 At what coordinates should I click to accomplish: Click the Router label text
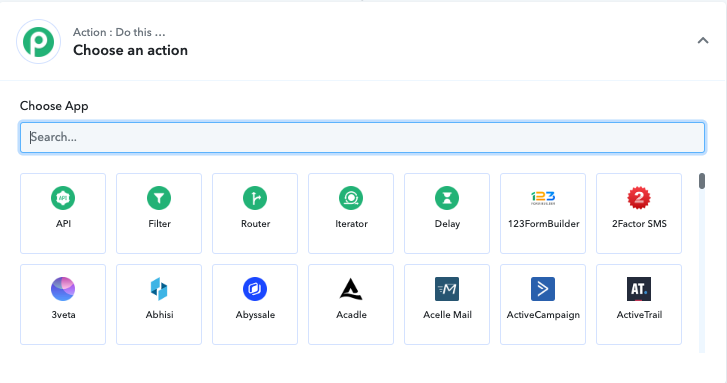pyautogui.click(x=255, y=223)
